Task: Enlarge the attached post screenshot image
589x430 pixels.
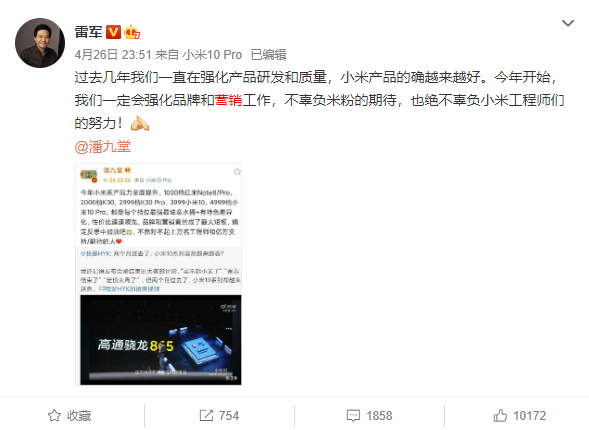Action: [x=159, y=274]
